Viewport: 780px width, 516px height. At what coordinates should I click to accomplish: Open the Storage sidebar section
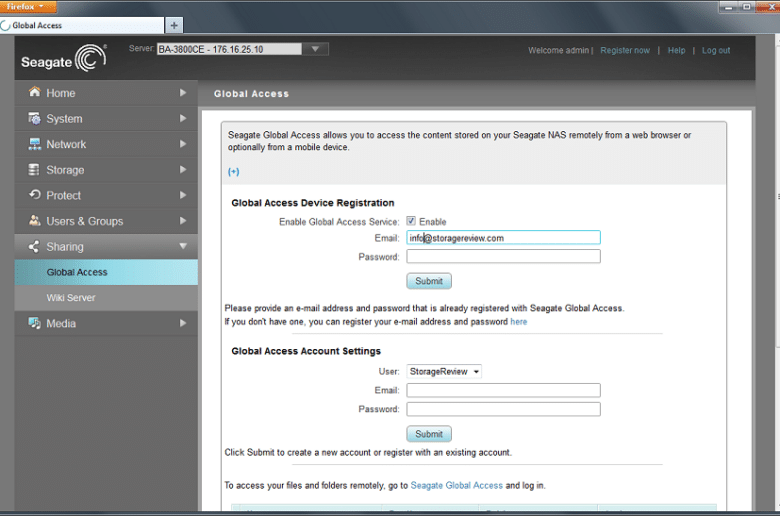[x=106, y=170]
